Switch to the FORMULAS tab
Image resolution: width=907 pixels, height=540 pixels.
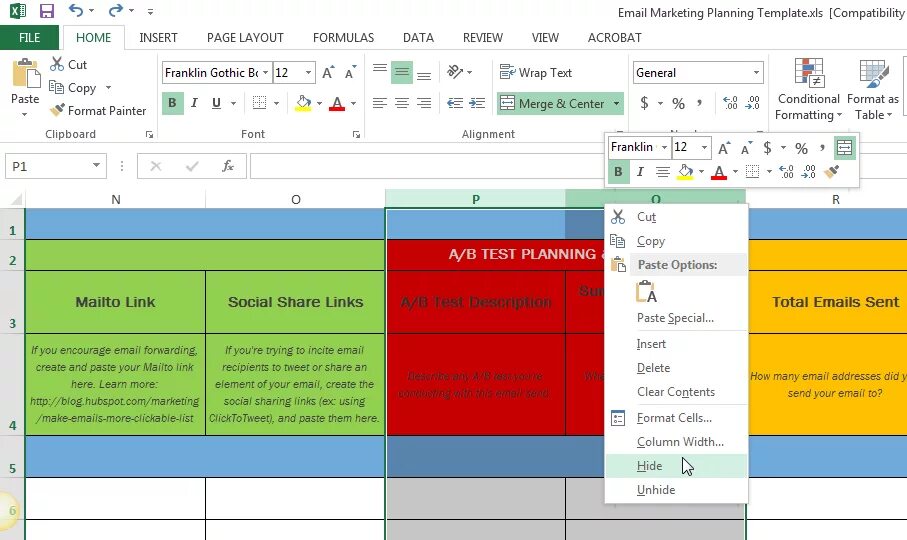[343, 38]
